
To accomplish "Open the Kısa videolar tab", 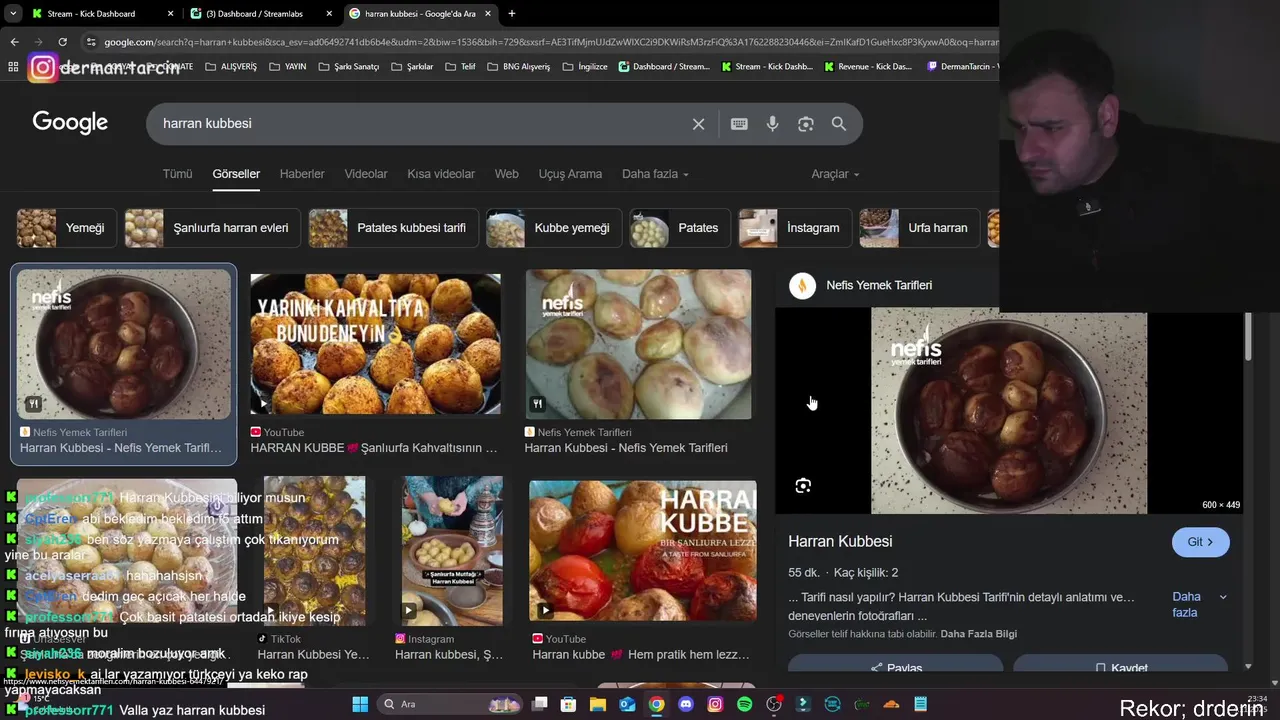I will coord(441,174).
